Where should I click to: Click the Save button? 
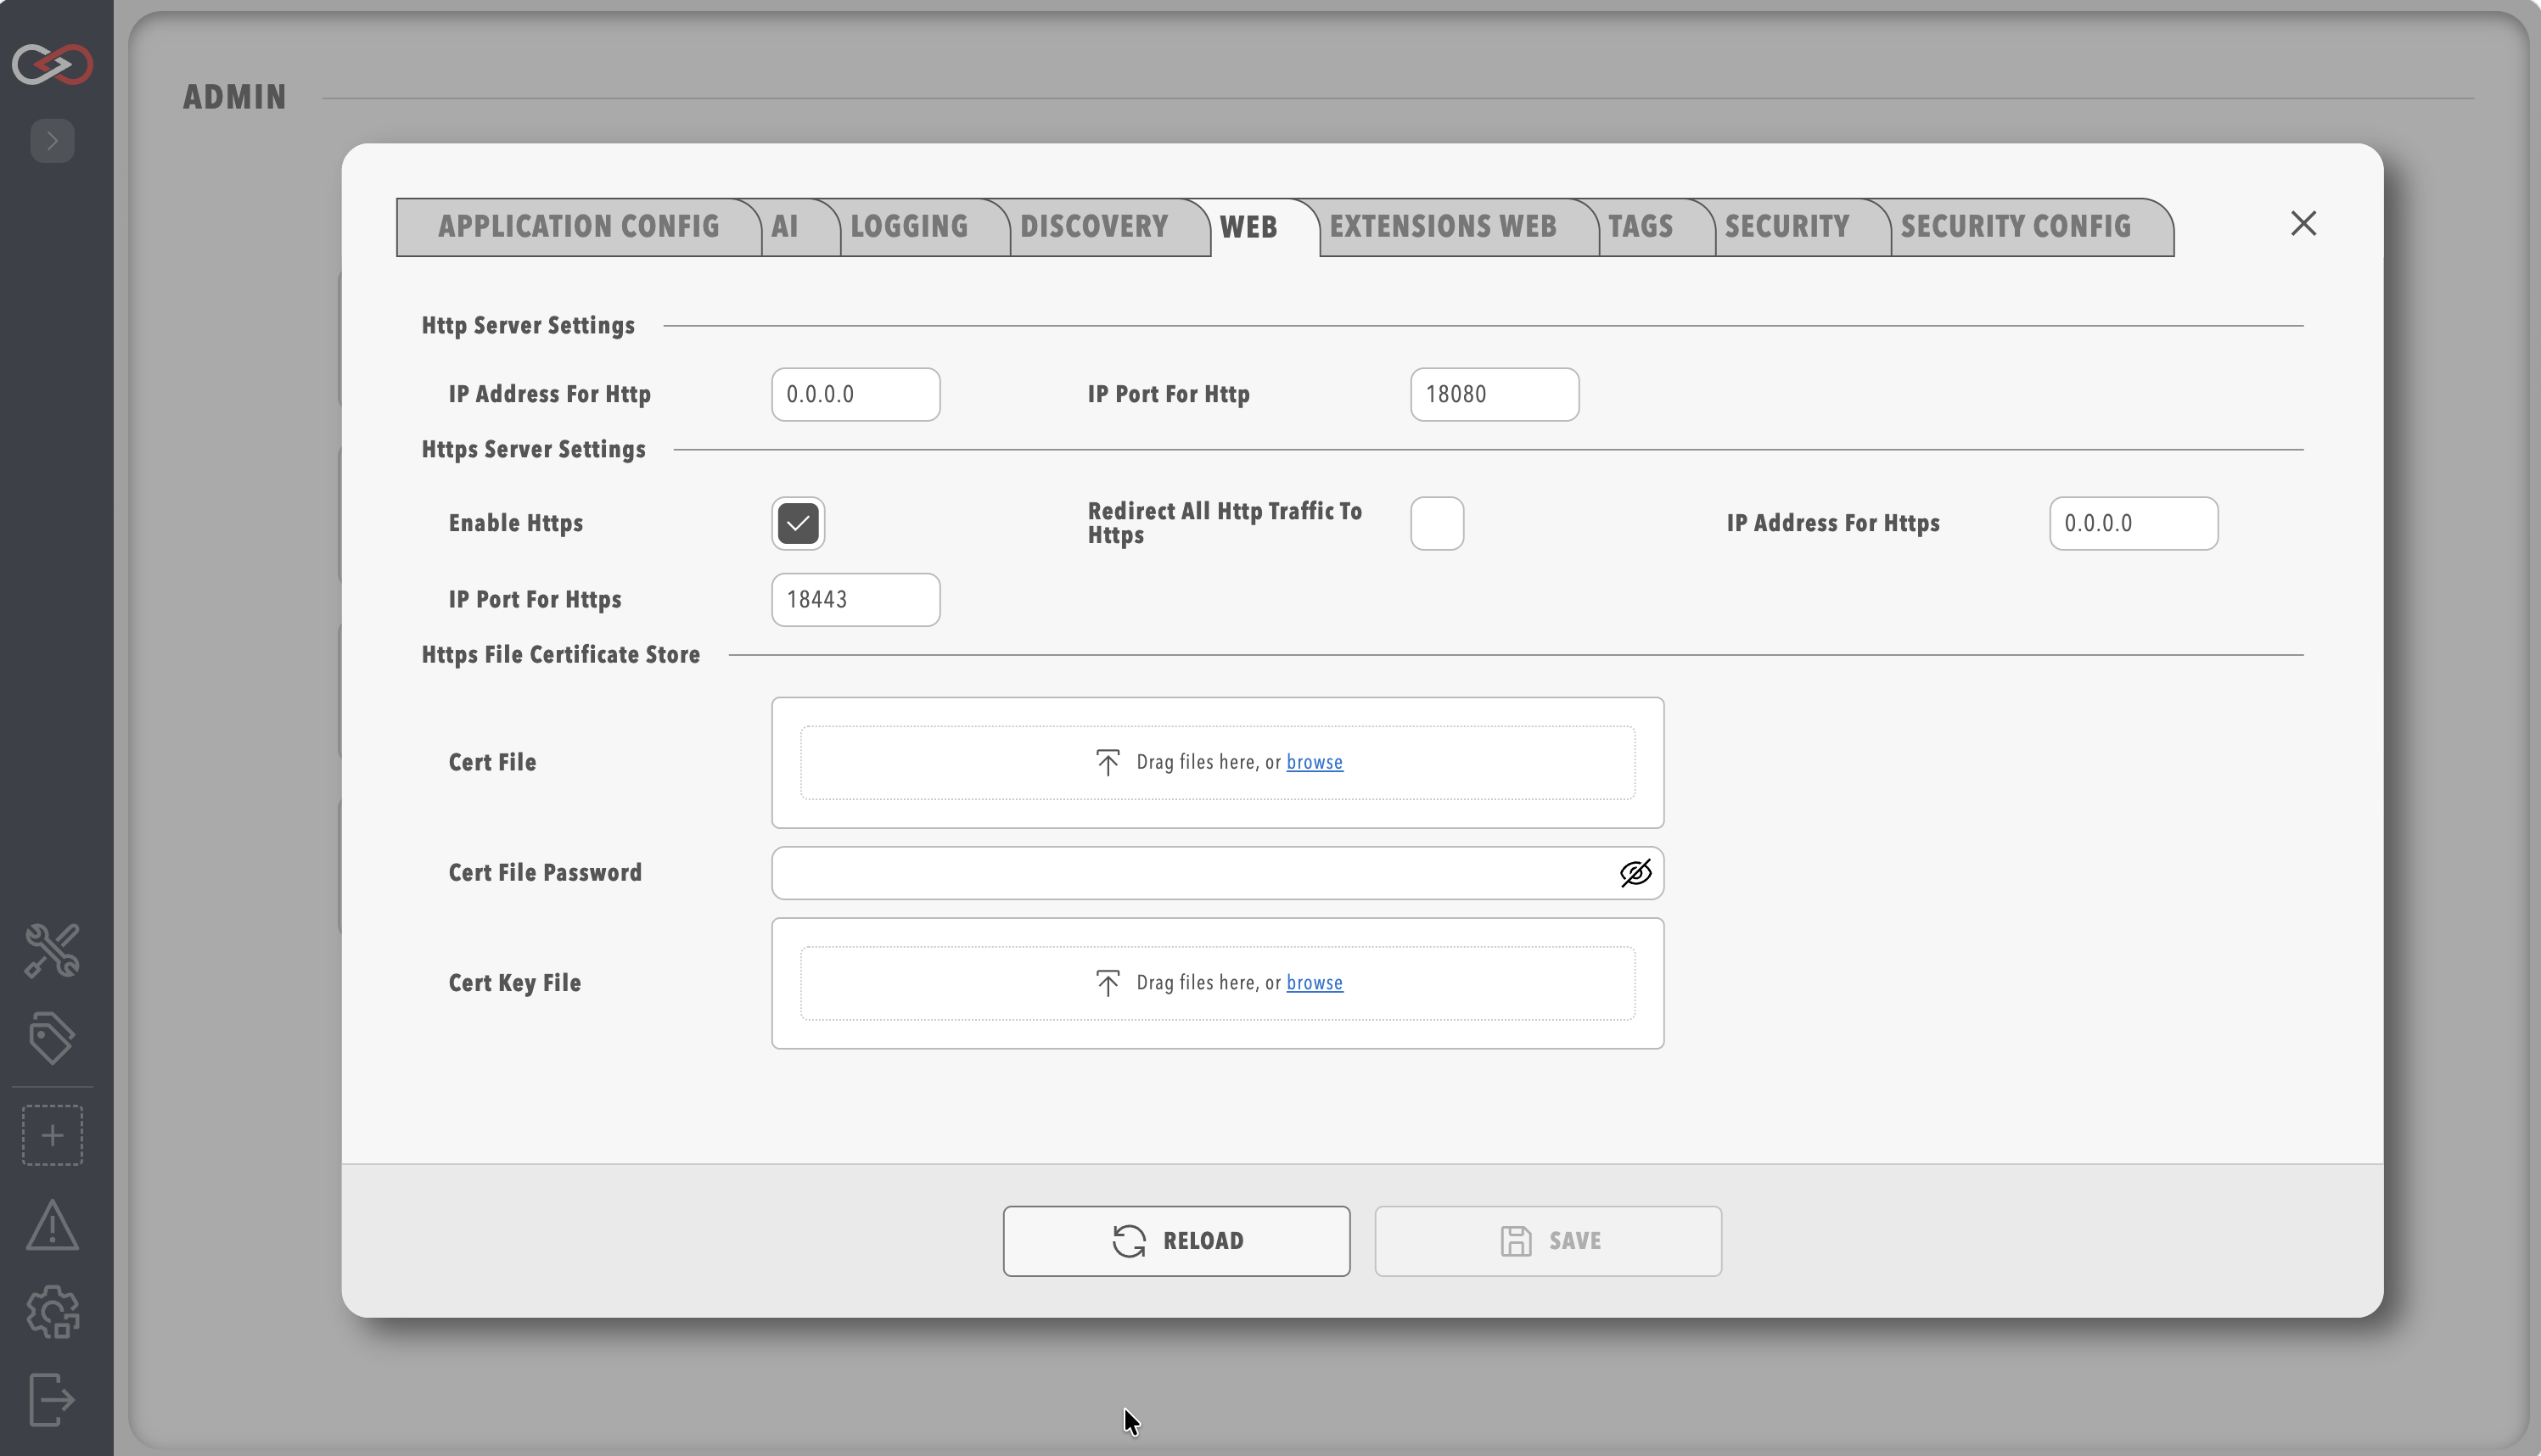pyautogui.click(x=1548, y=1241)
